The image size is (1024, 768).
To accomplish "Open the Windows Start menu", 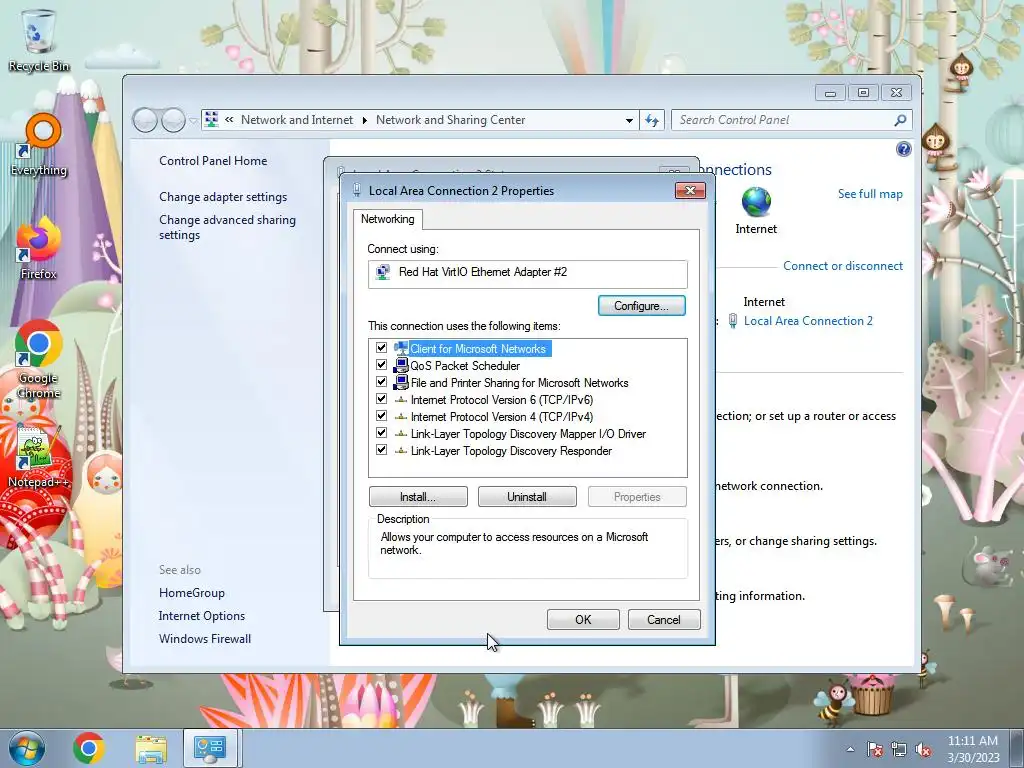I will click(x=26, y=748).
